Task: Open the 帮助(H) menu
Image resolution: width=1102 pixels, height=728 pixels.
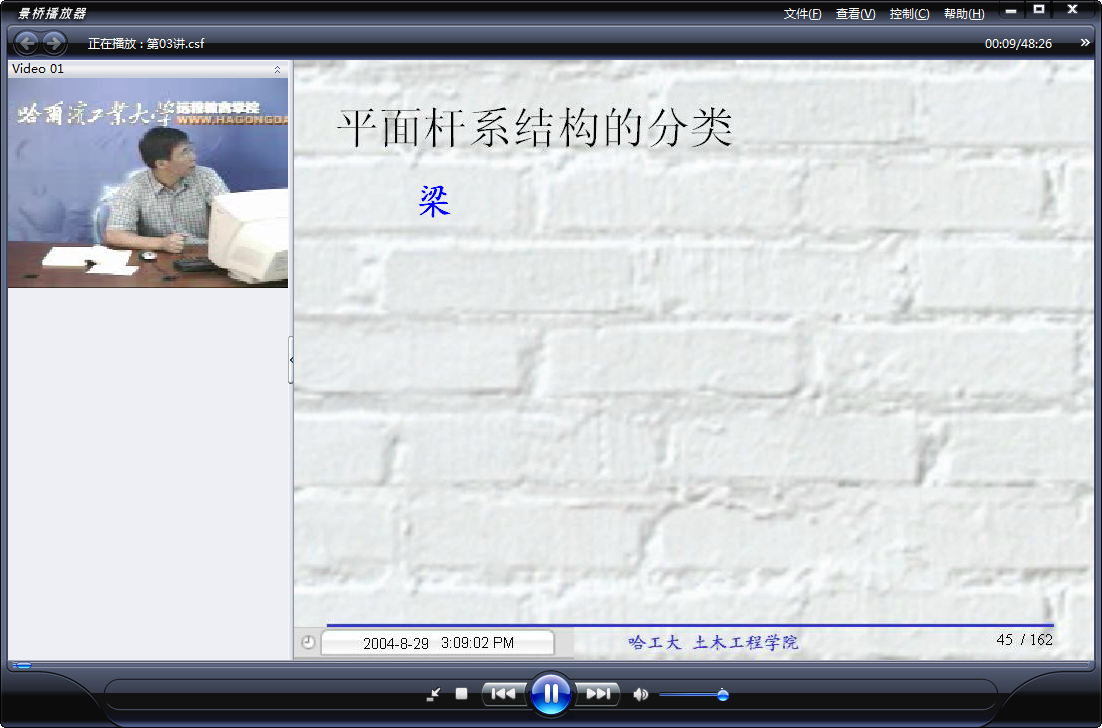Action: (964, 14)
